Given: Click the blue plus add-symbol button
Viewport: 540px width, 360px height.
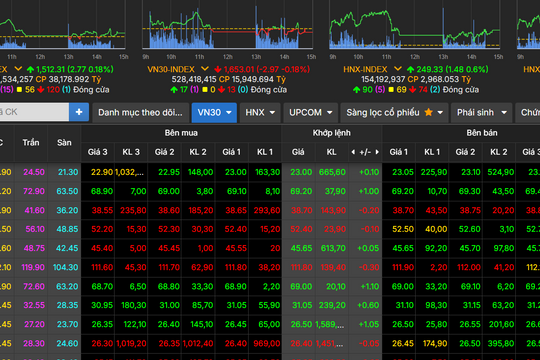Looking at the screenshot, I should tap(79, 112).
